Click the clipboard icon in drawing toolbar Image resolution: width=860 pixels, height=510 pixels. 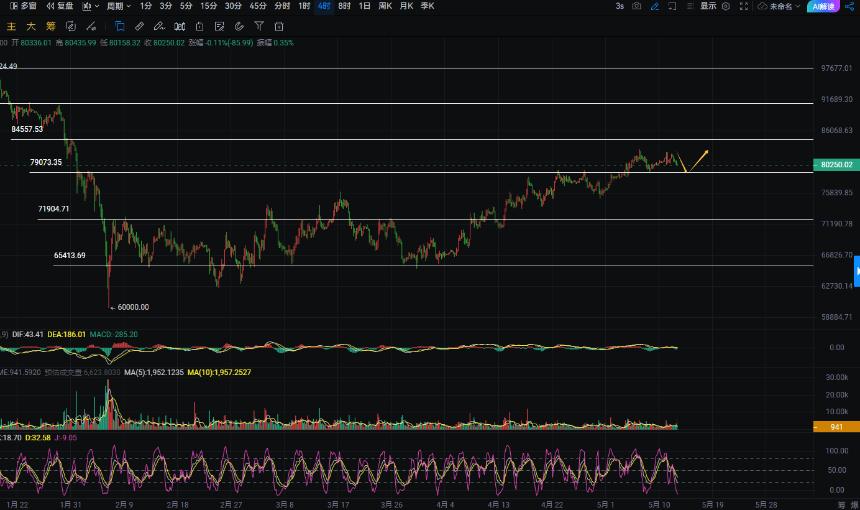tap(199, 26)
